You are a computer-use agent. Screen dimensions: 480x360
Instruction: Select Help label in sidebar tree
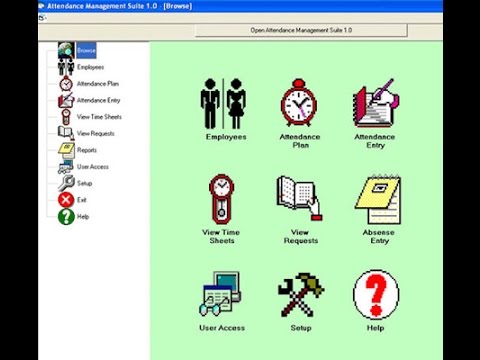point(83,217)
